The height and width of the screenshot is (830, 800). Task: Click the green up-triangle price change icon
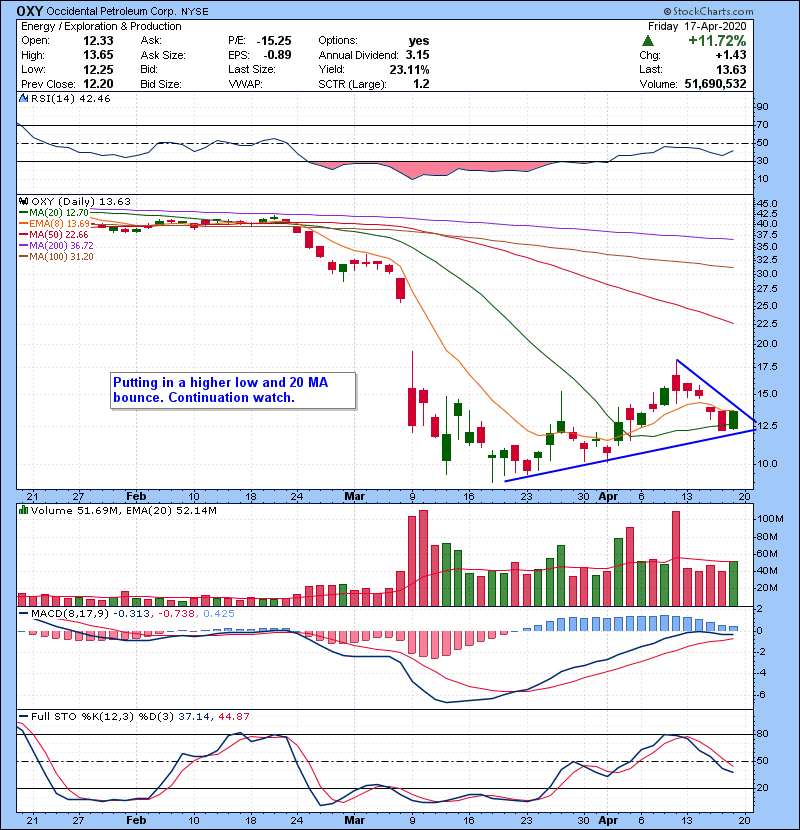tap(648, 41)
